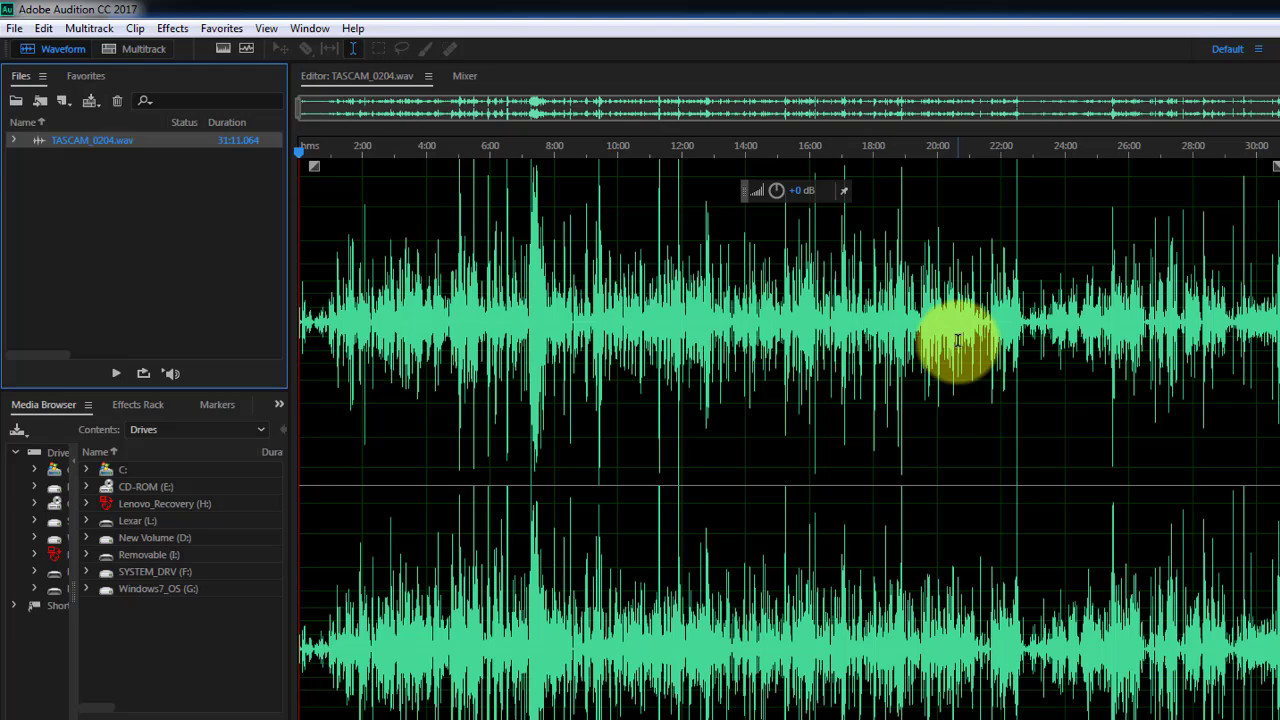Select the Lasso Selection tool
This screenshot has height=720, width=1280.
tap(402, 49)
